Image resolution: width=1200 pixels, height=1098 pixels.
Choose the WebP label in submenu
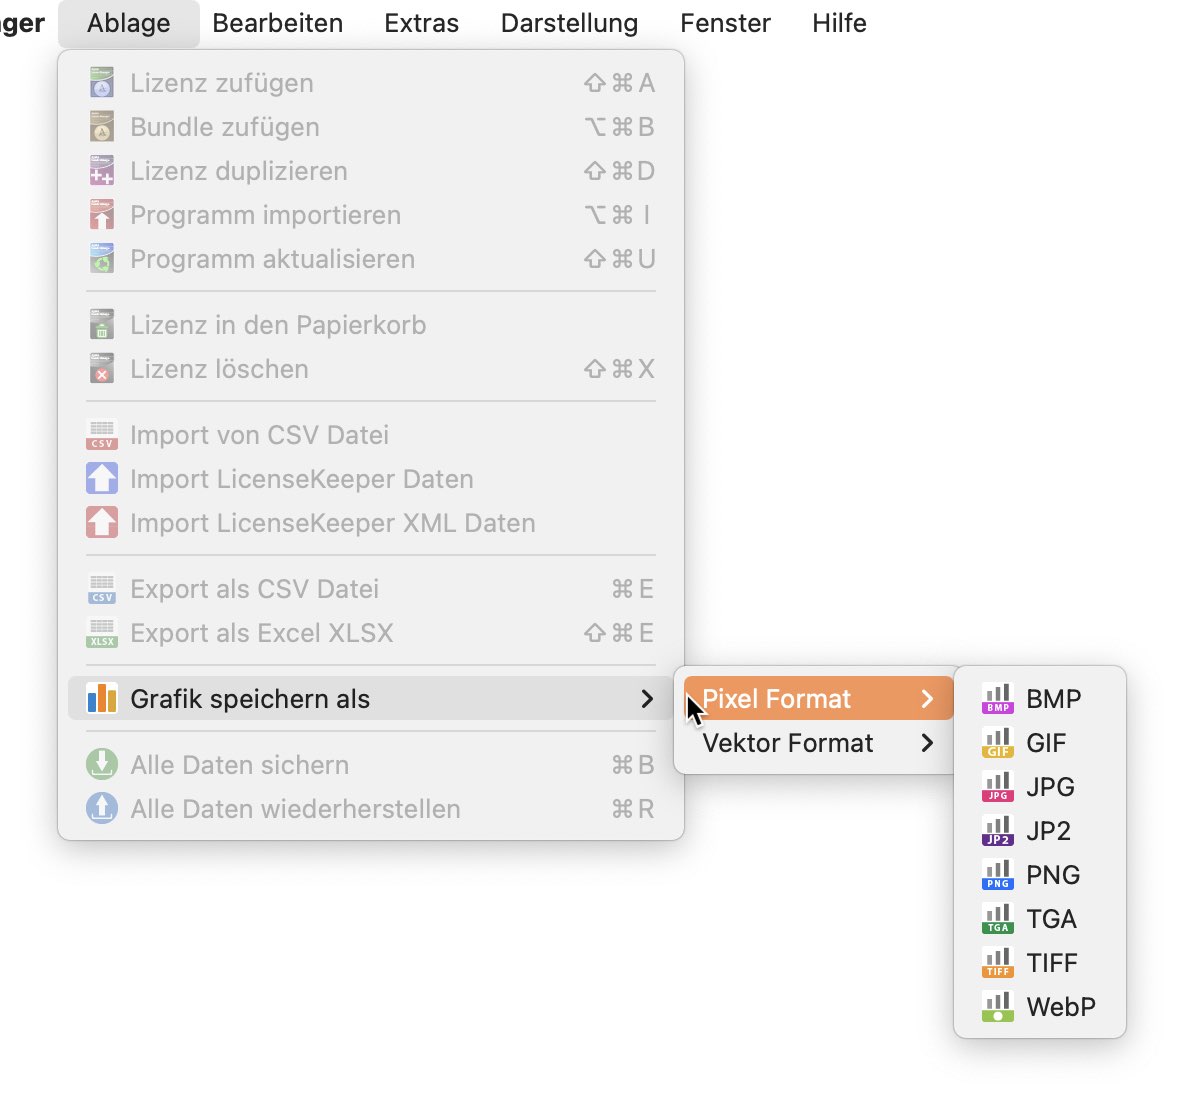(x=1060, y=1007)
